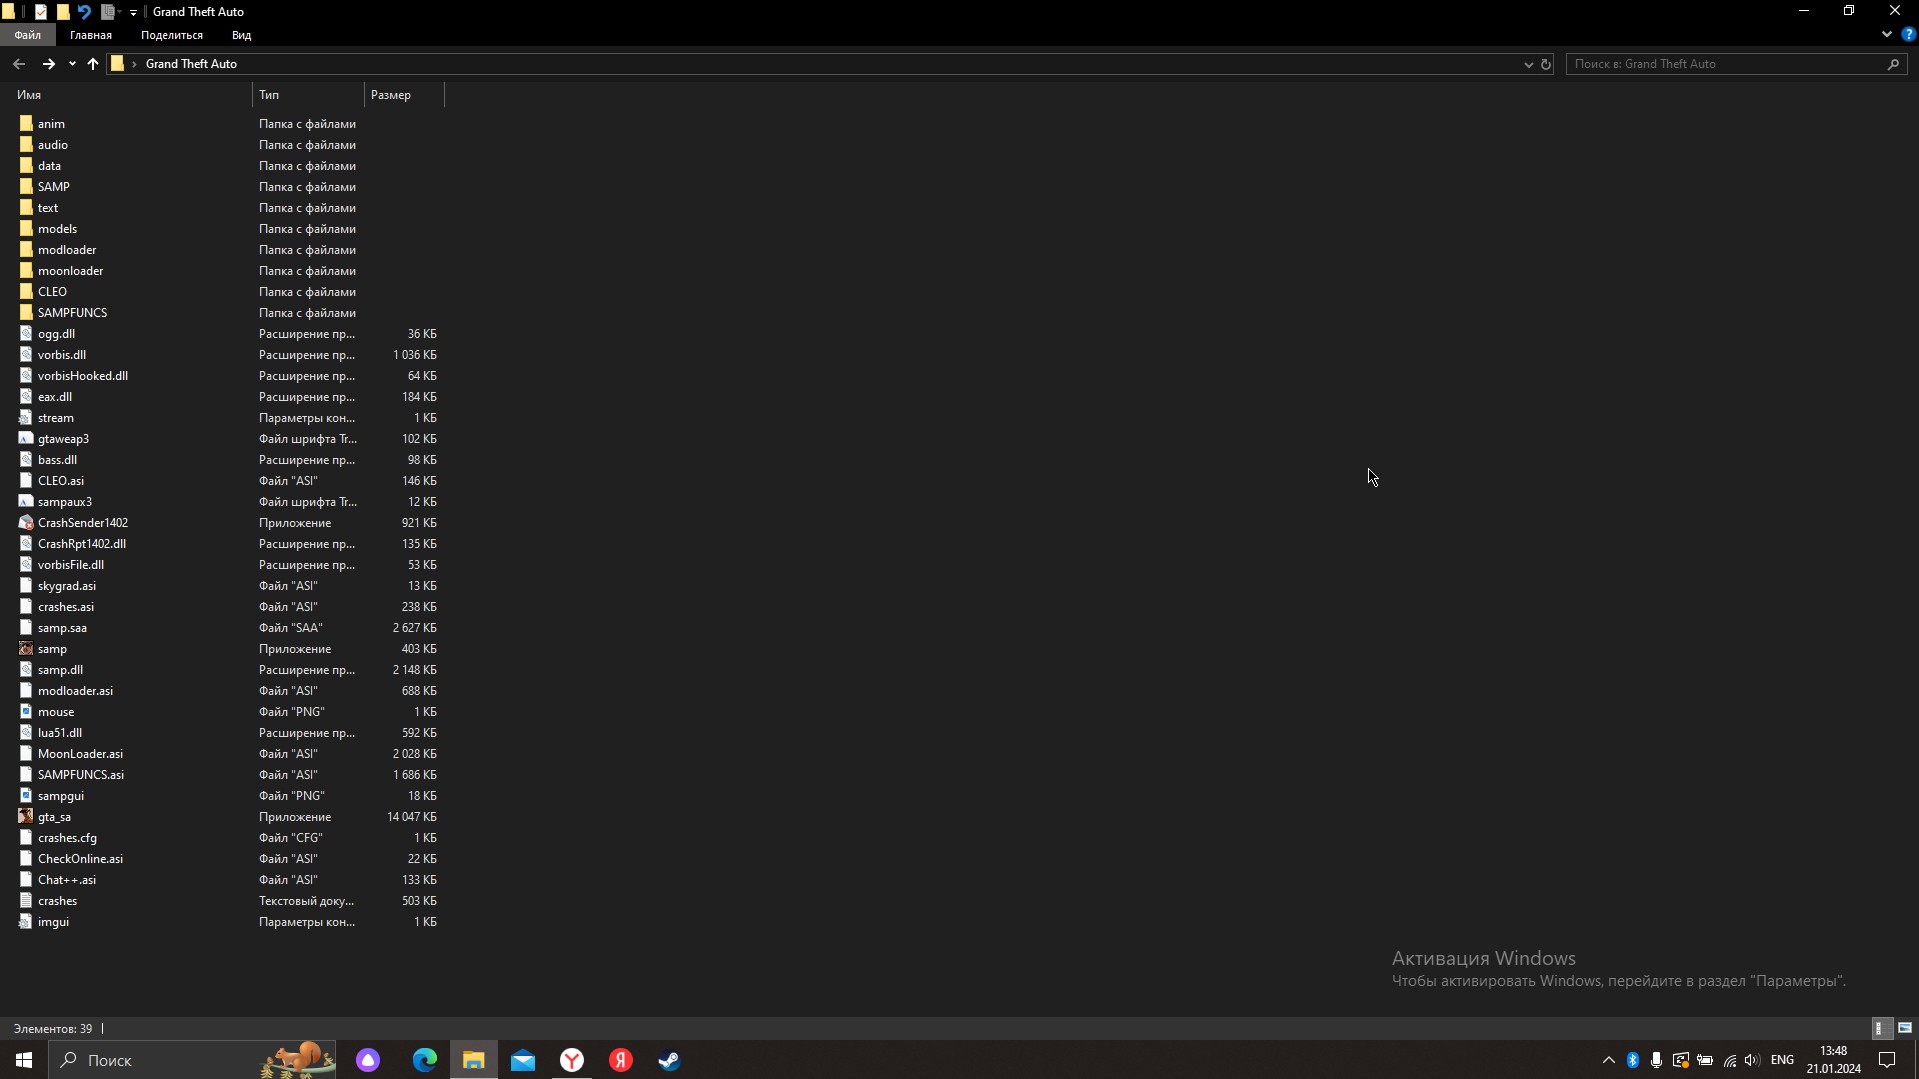Select the CrashSender1402 application icon
Screen dimensions: 1919x1079
[x=26, y=523]
